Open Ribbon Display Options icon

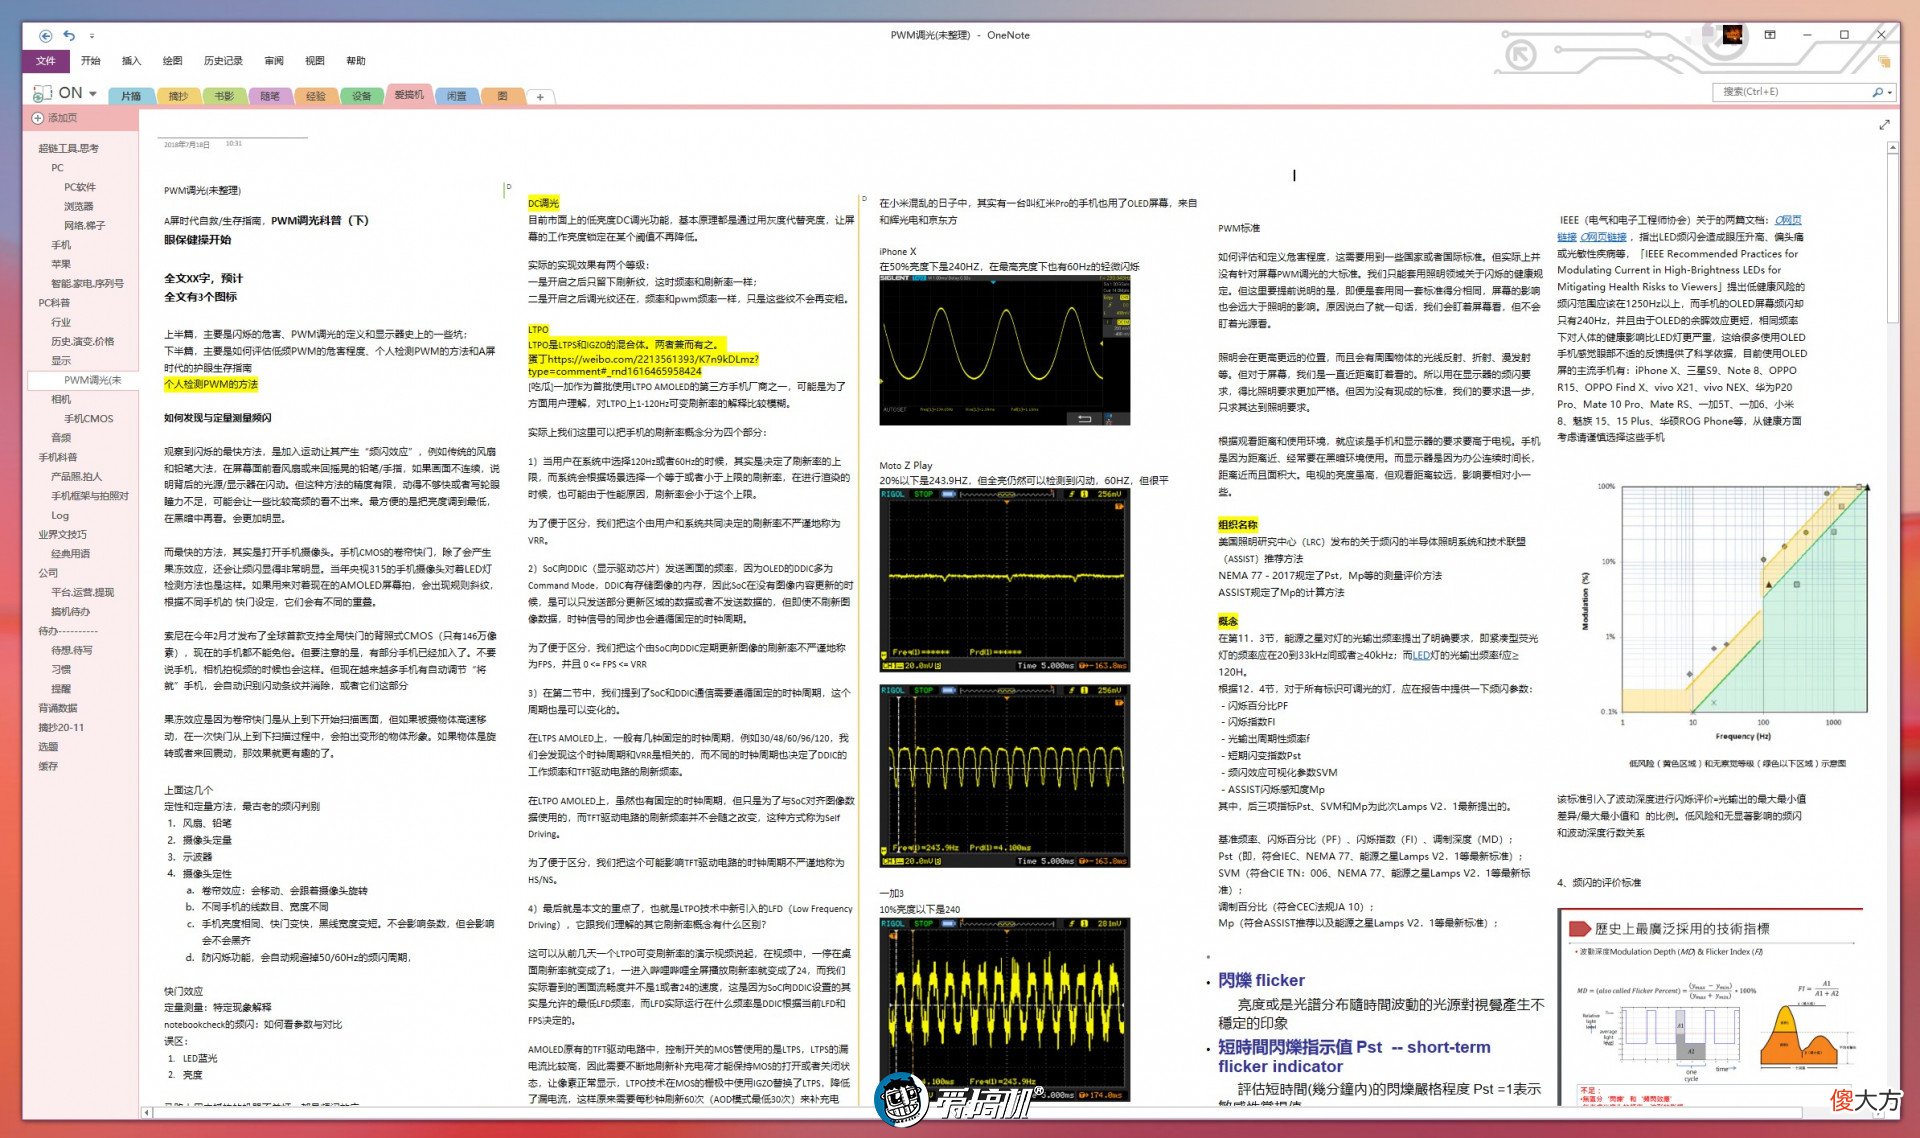pyautogui.click(x=1770, y=35)
